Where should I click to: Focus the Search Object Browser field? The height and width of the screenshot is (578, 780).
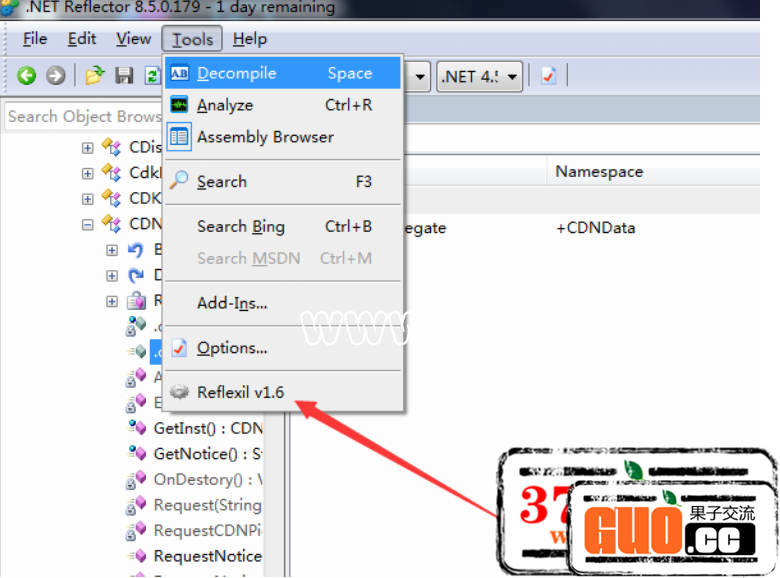tap(84, 116)
